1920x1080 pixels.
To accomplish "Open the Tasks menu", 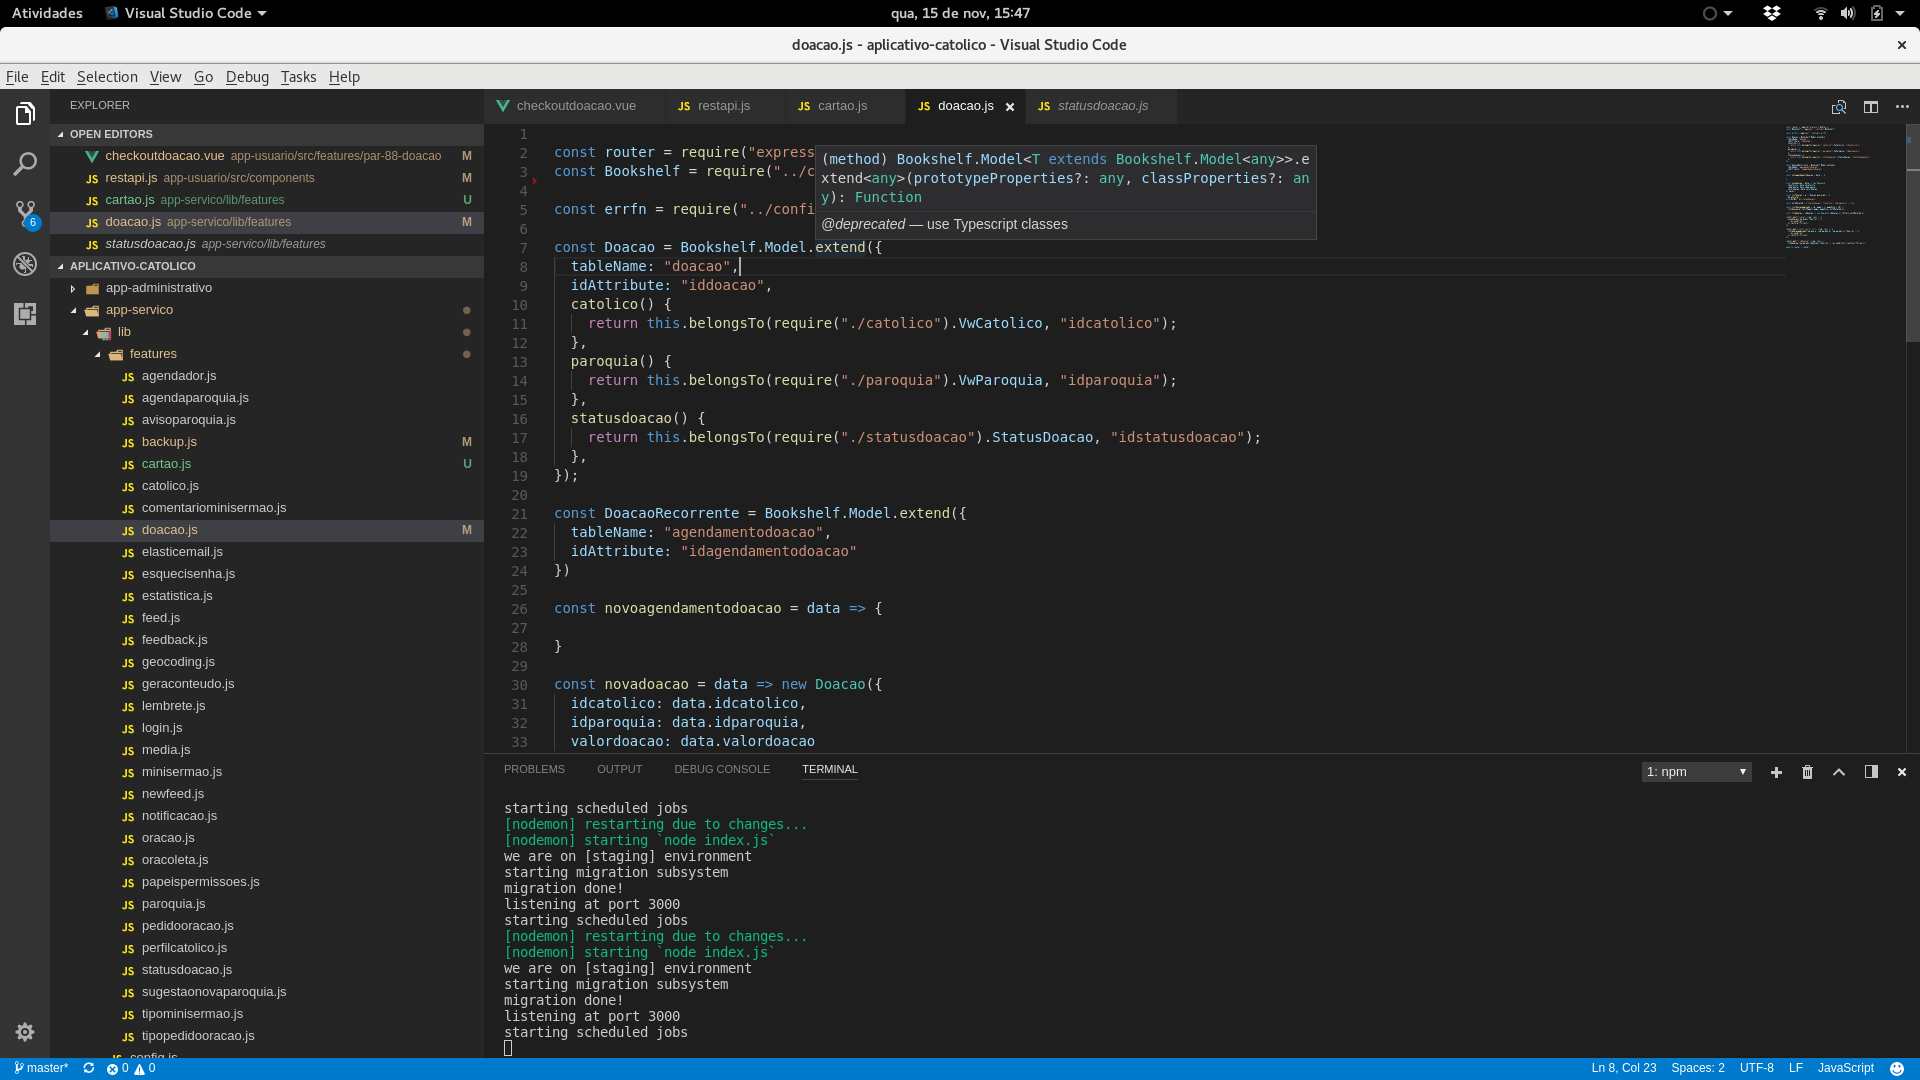I will point(298,77).
